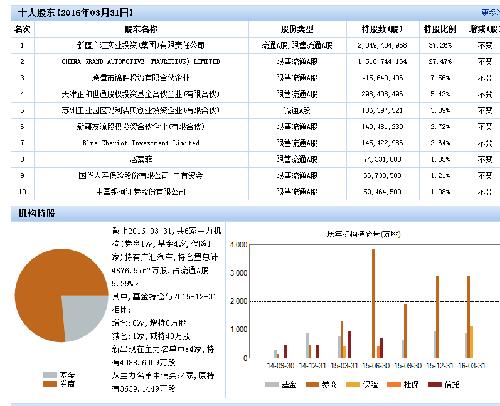500x406 pixels.
Task: Toggle the brown 券商 series in bar chart legend
Action: (x=321, y=385)
